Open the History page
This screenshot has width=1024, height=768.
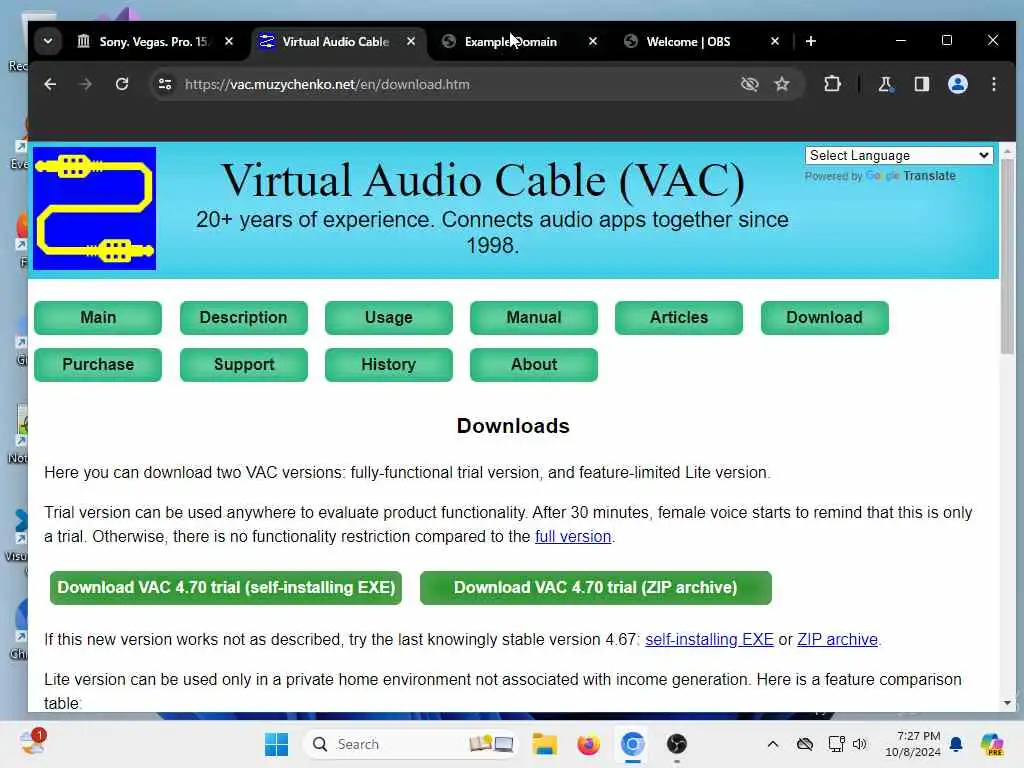(389, 364)
